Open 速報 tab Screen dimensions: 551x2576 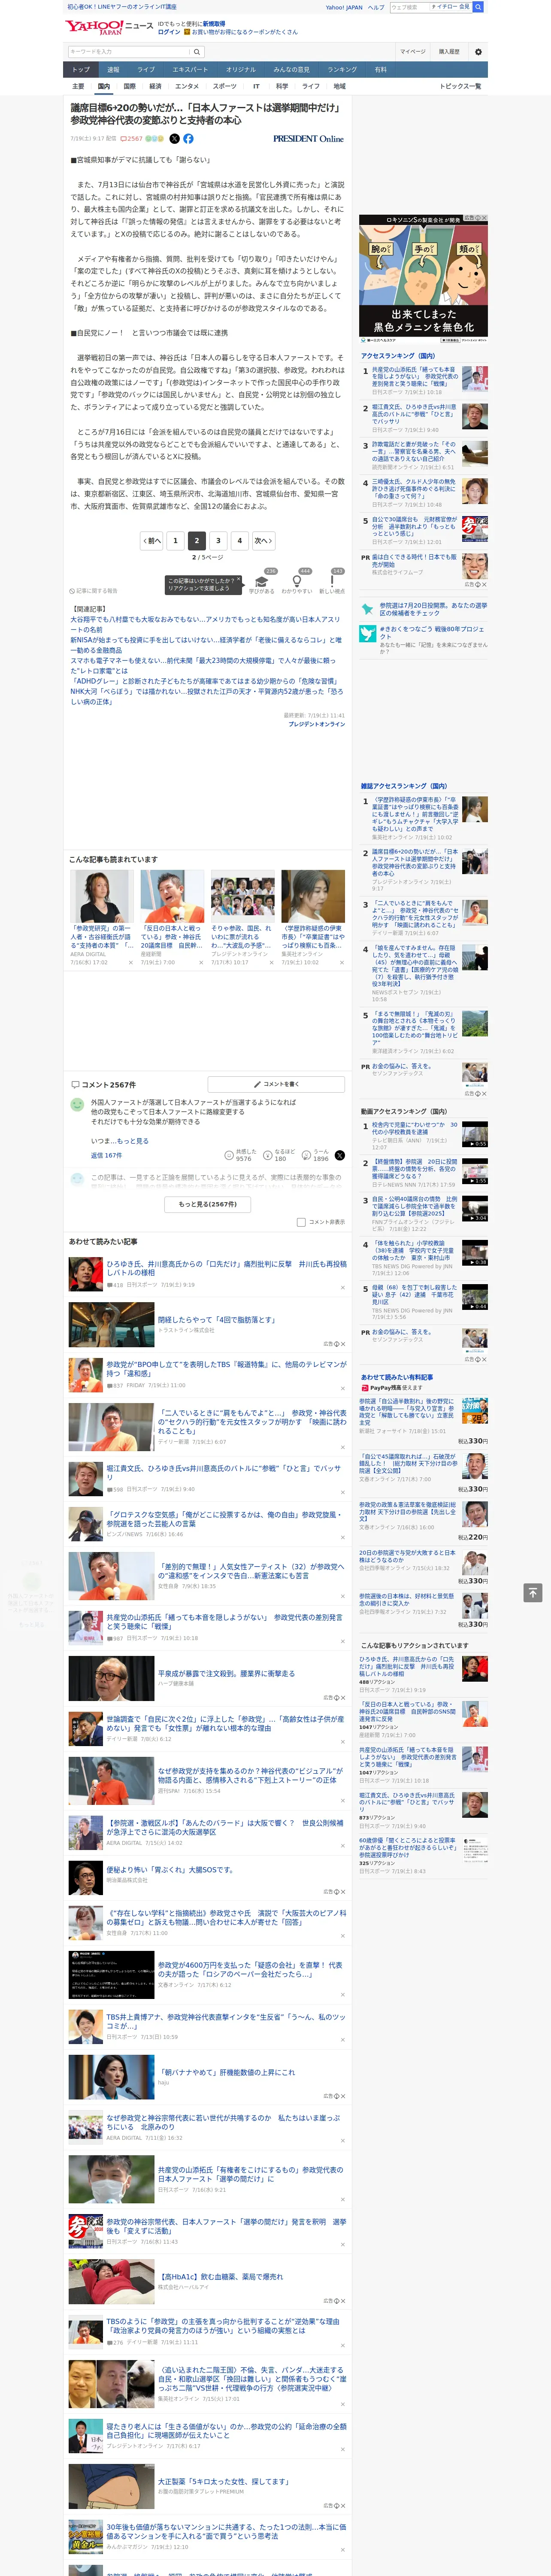(113, 70)
